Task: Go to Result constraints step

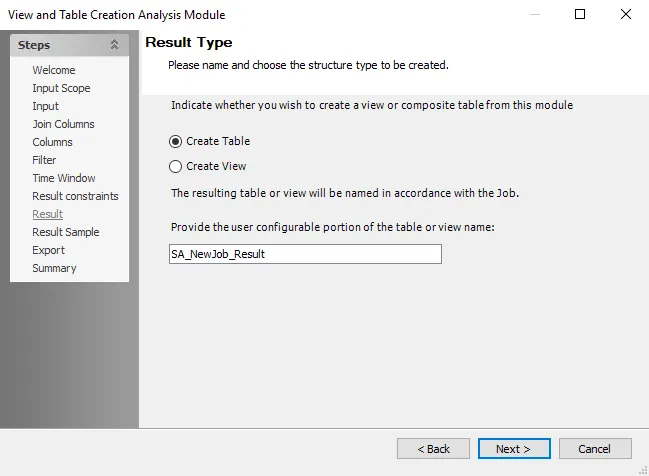Action: [x=75, y=196]
